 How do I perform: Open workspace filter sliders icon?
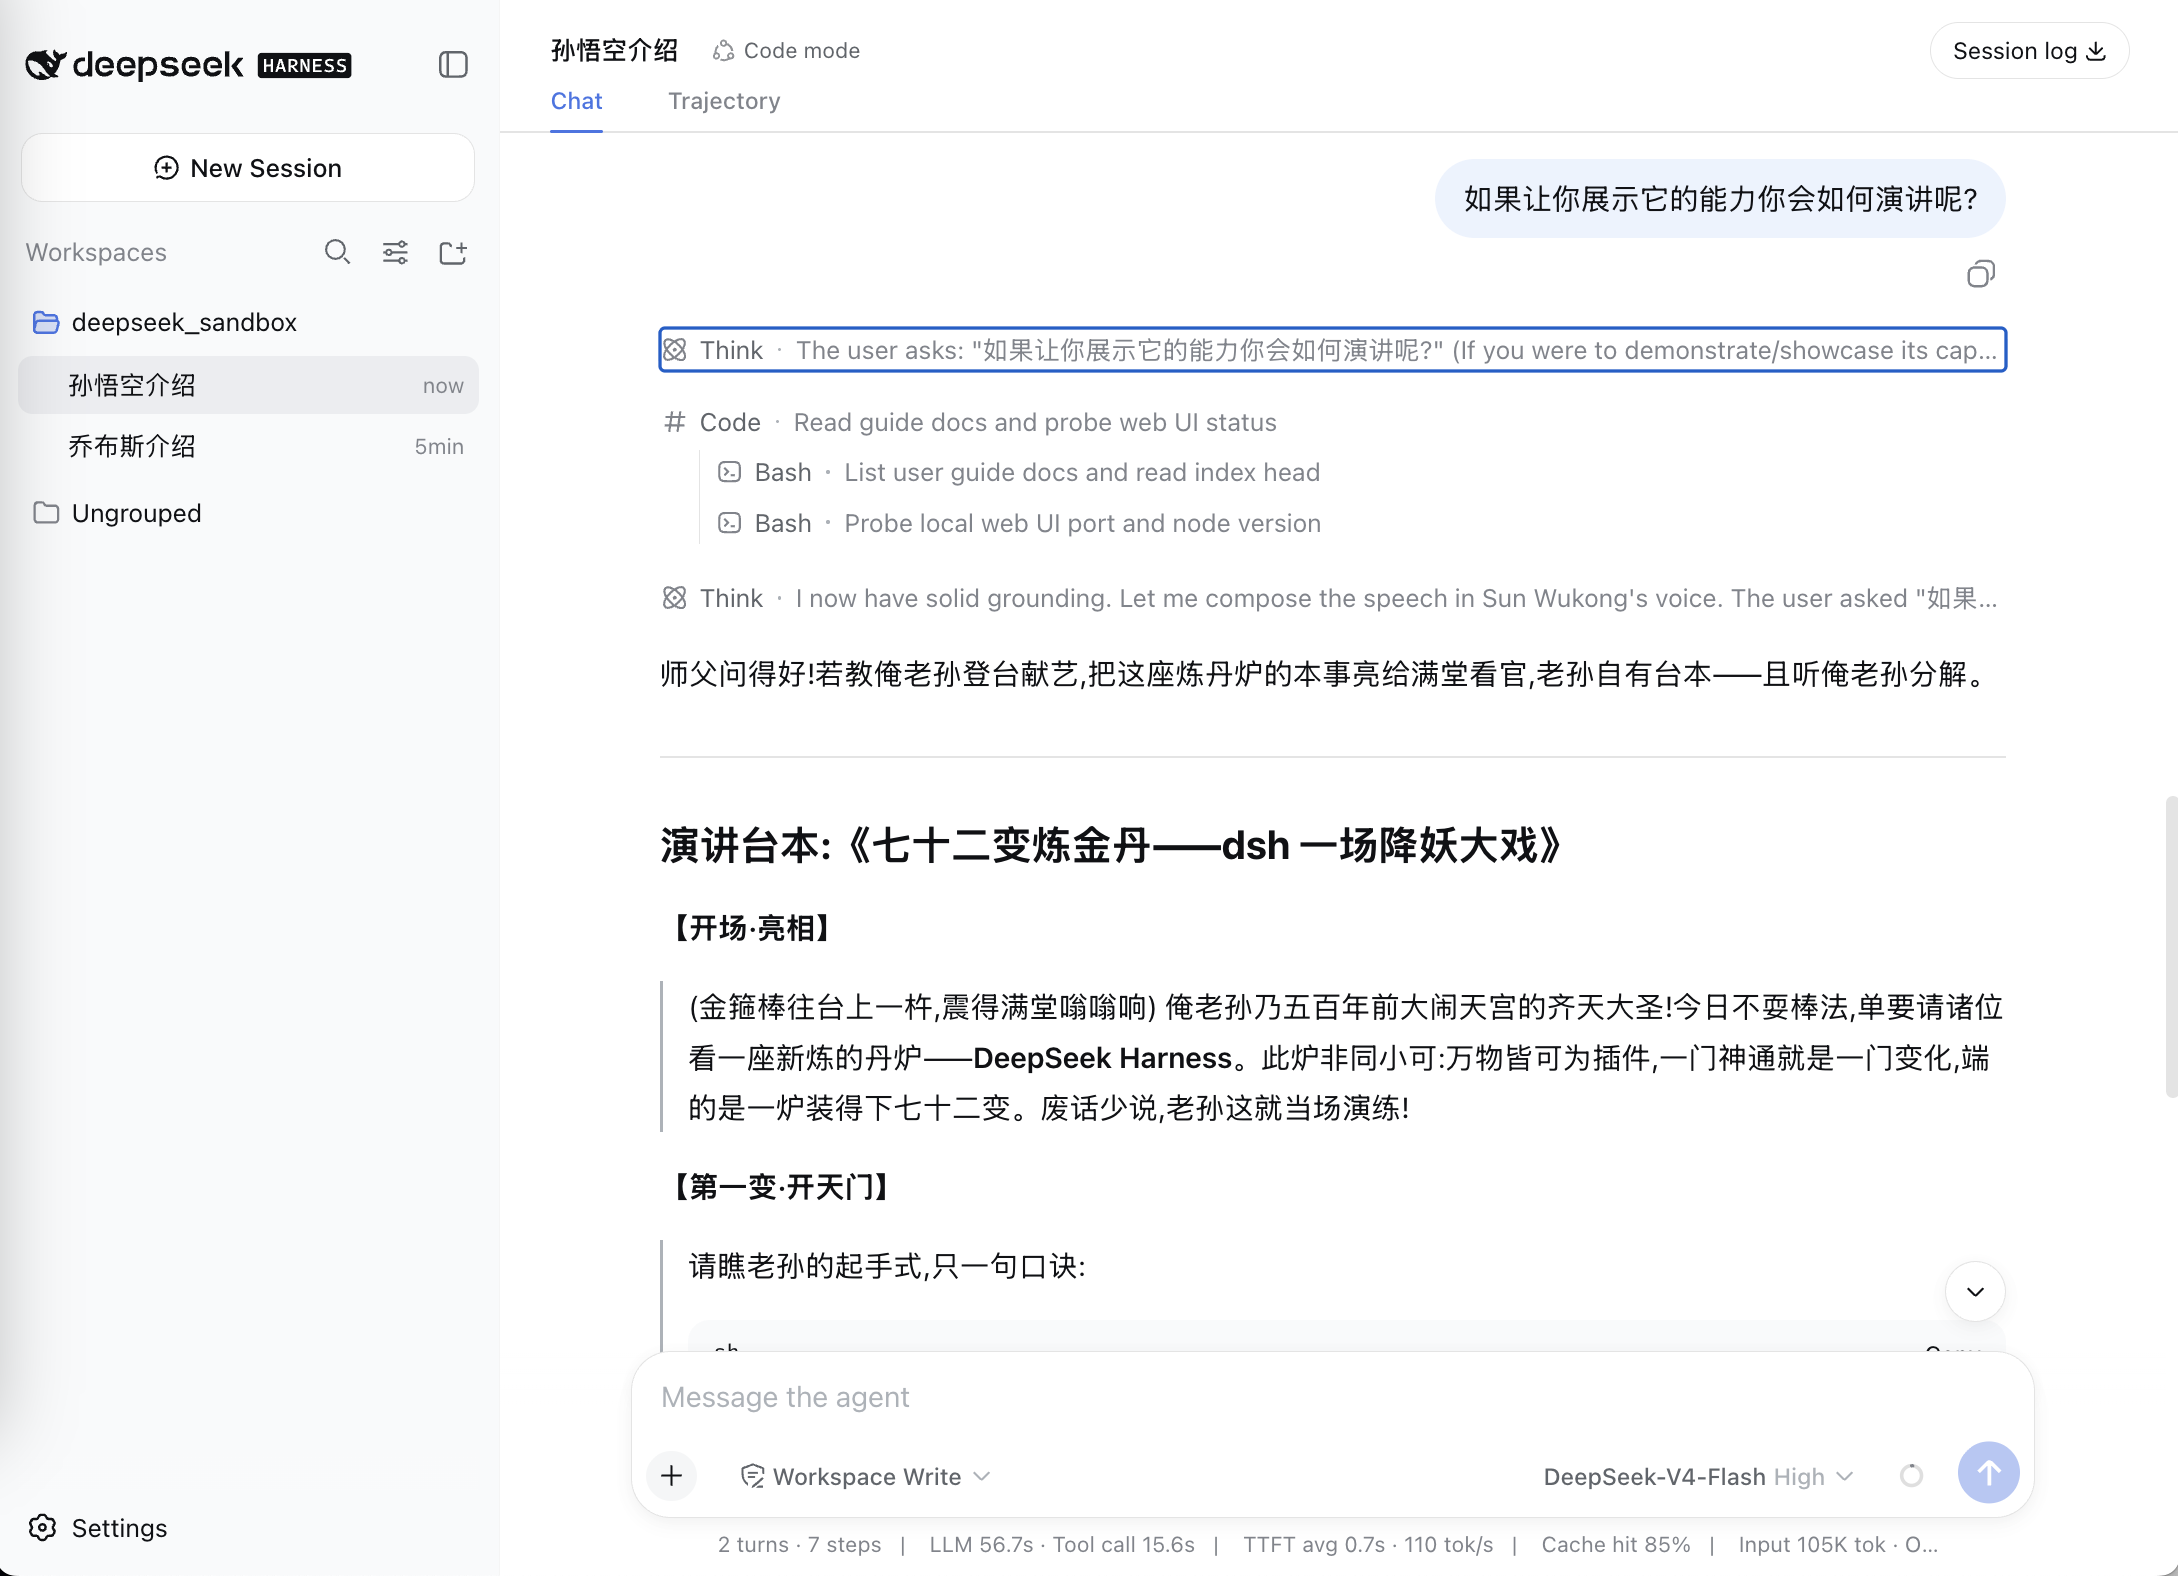tap(395, 252)
